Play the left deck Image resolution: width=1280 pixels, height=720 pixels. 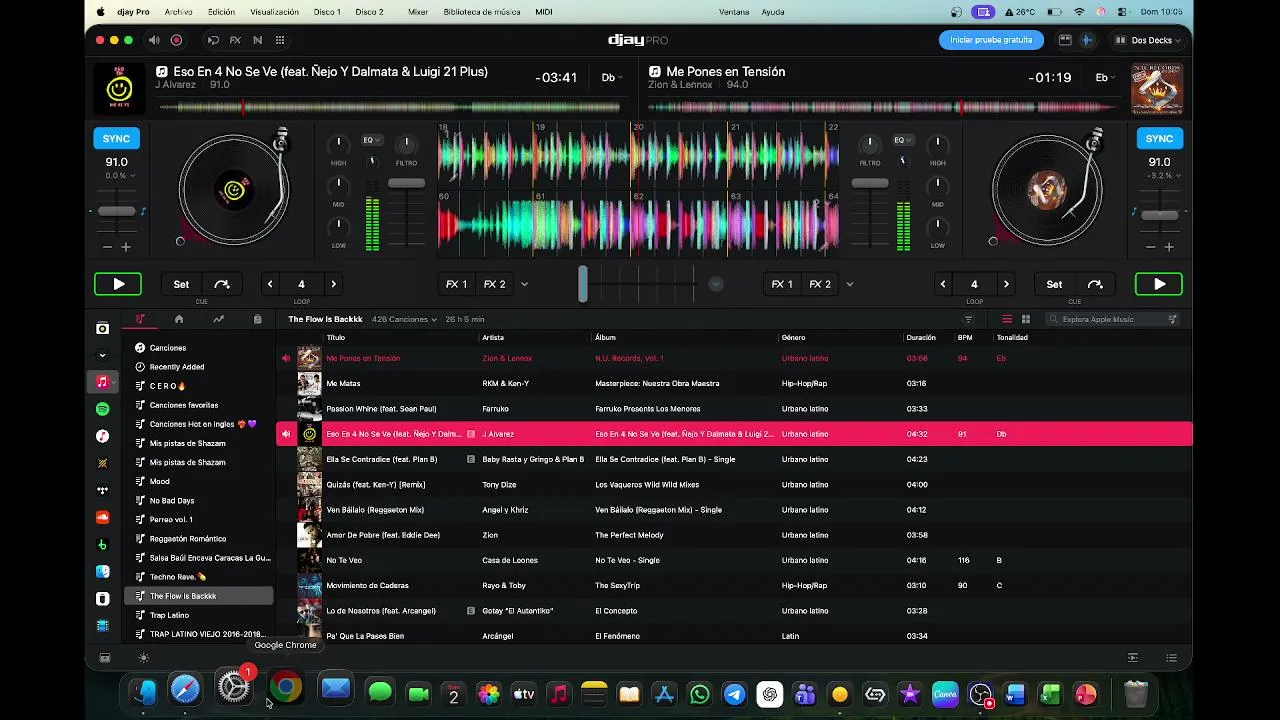click(118, 284)
